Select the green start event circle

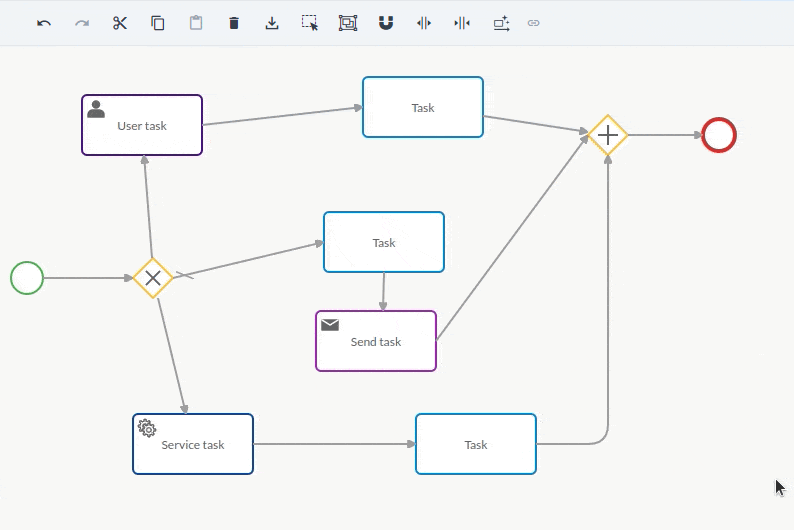click(27, 278)
